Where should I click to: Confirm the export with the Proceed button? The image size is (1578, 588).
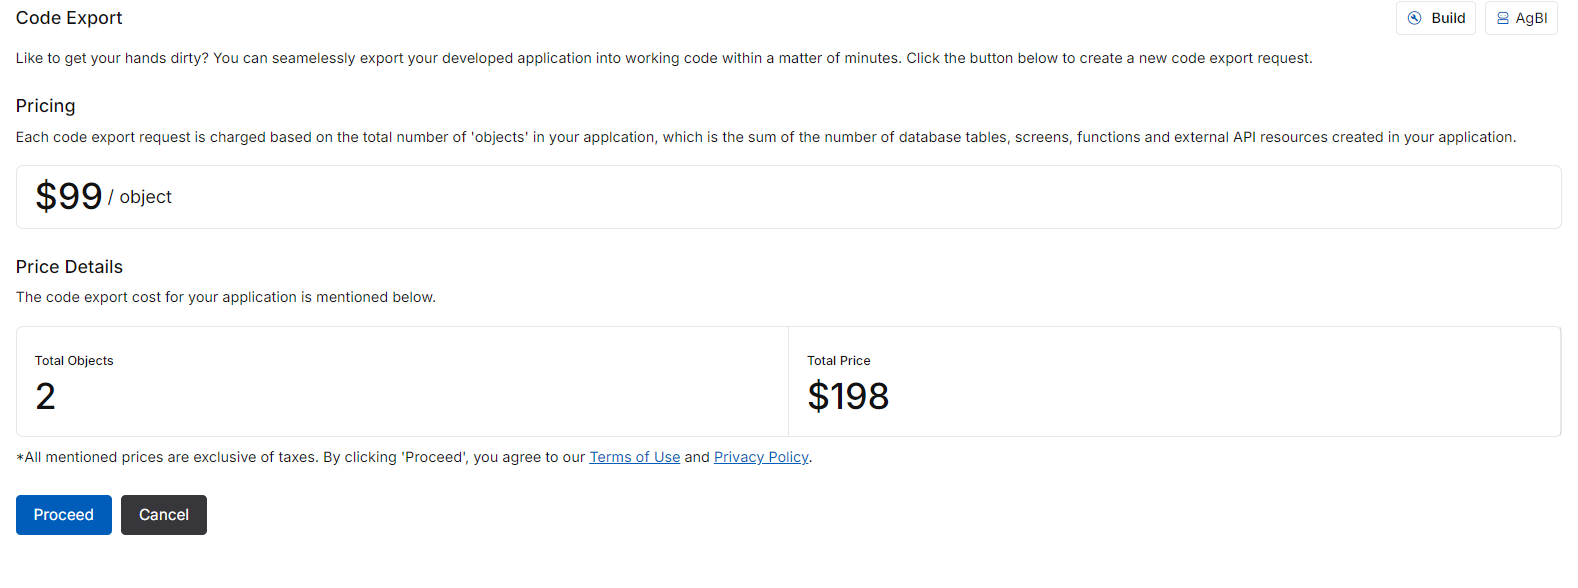pos(64,515)
